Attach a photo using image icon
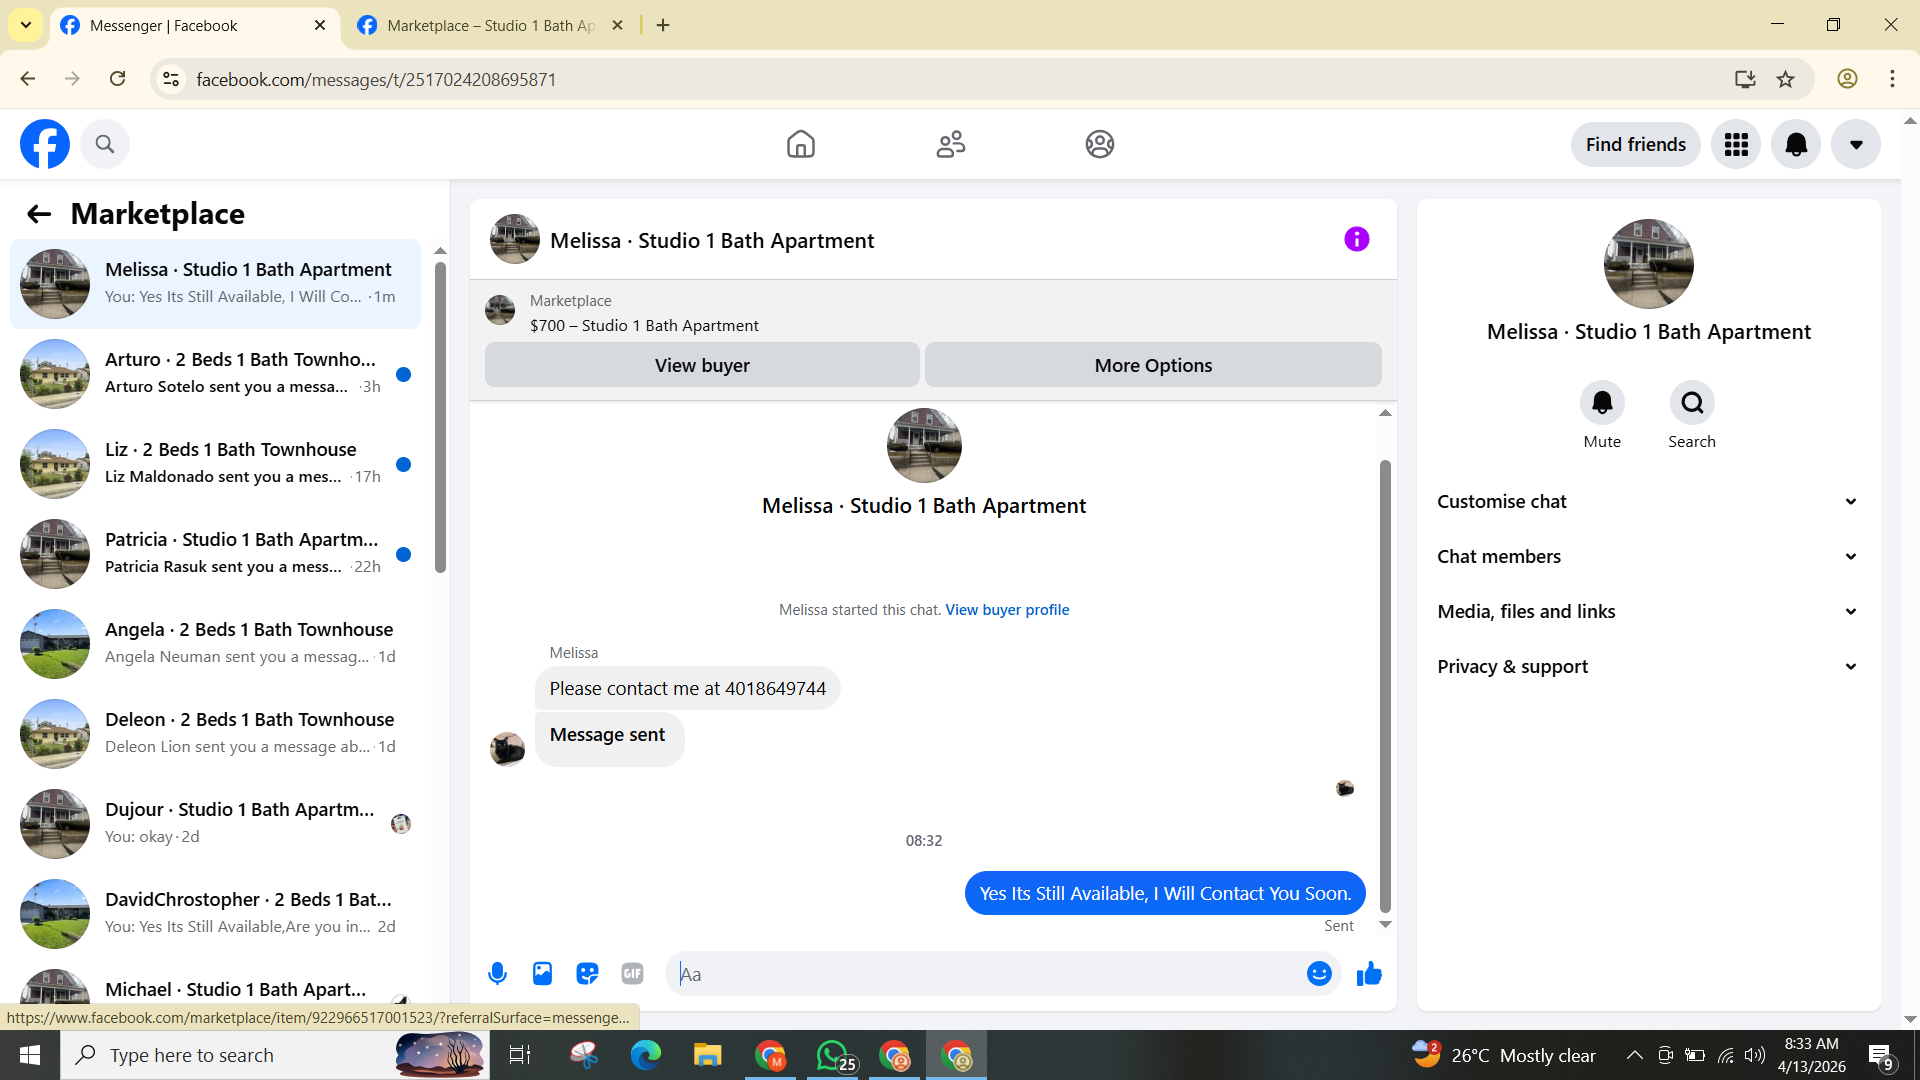Viewport: 1920px width, 1080px height. tap(542, 973)
